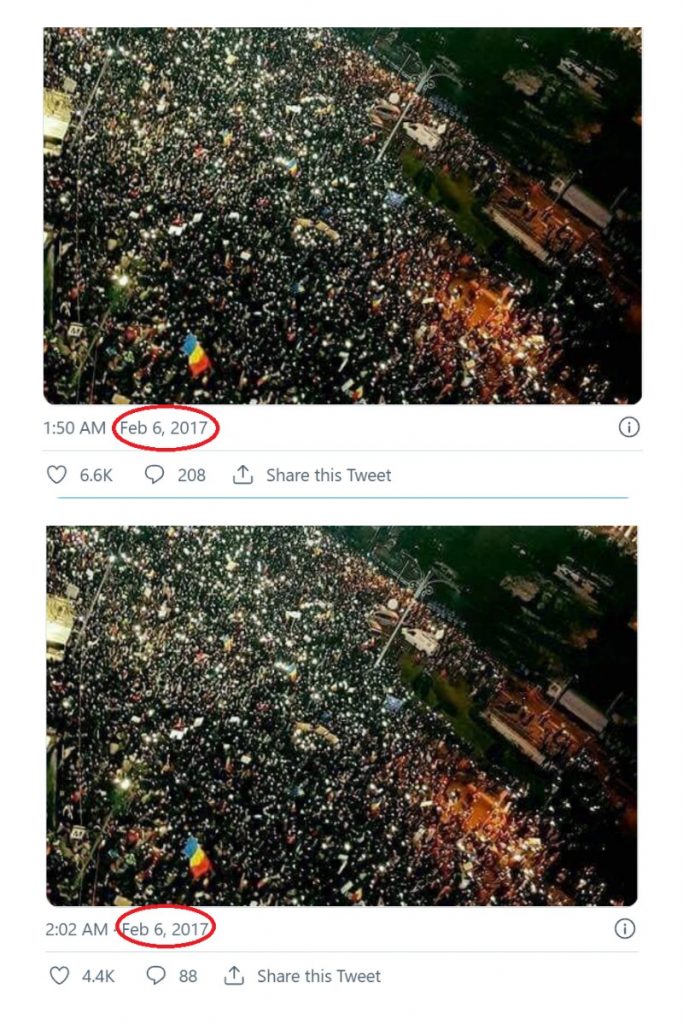
Task: Click the 88 reply count
Action: 188,976
